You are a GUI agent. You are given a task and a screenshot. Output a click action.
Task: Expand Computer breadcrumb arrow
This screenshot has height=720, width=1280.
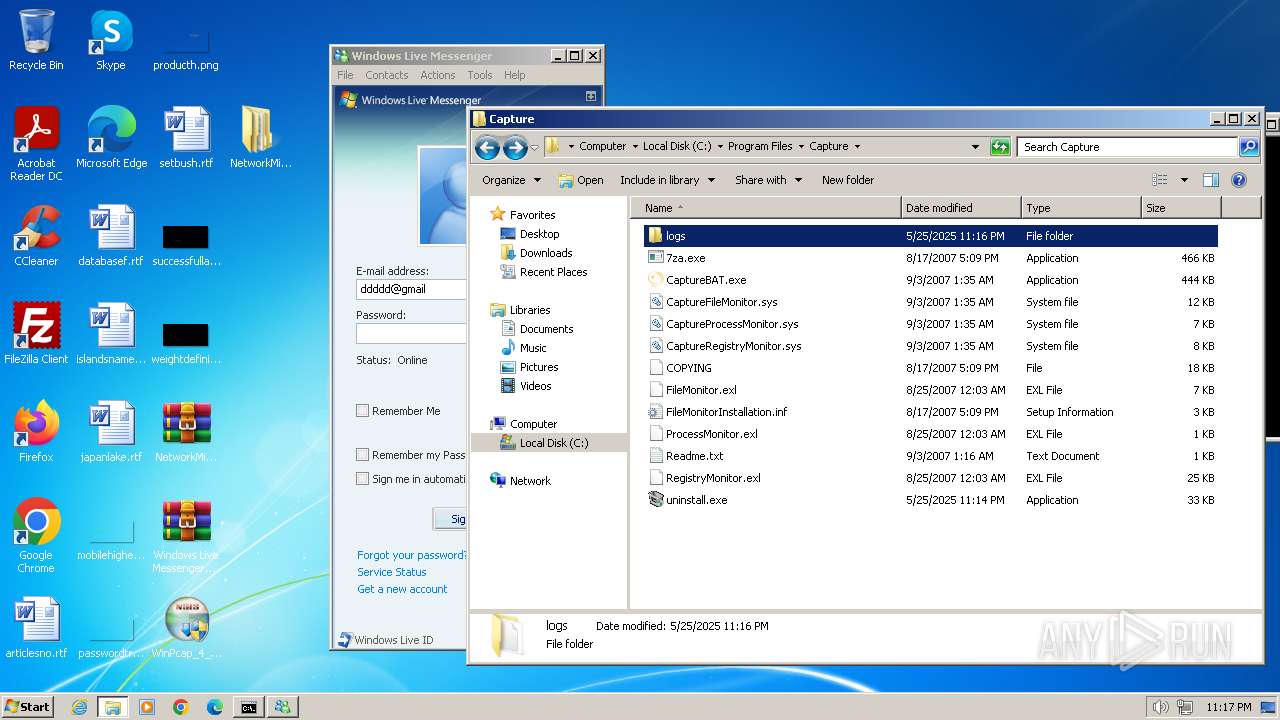635,146
